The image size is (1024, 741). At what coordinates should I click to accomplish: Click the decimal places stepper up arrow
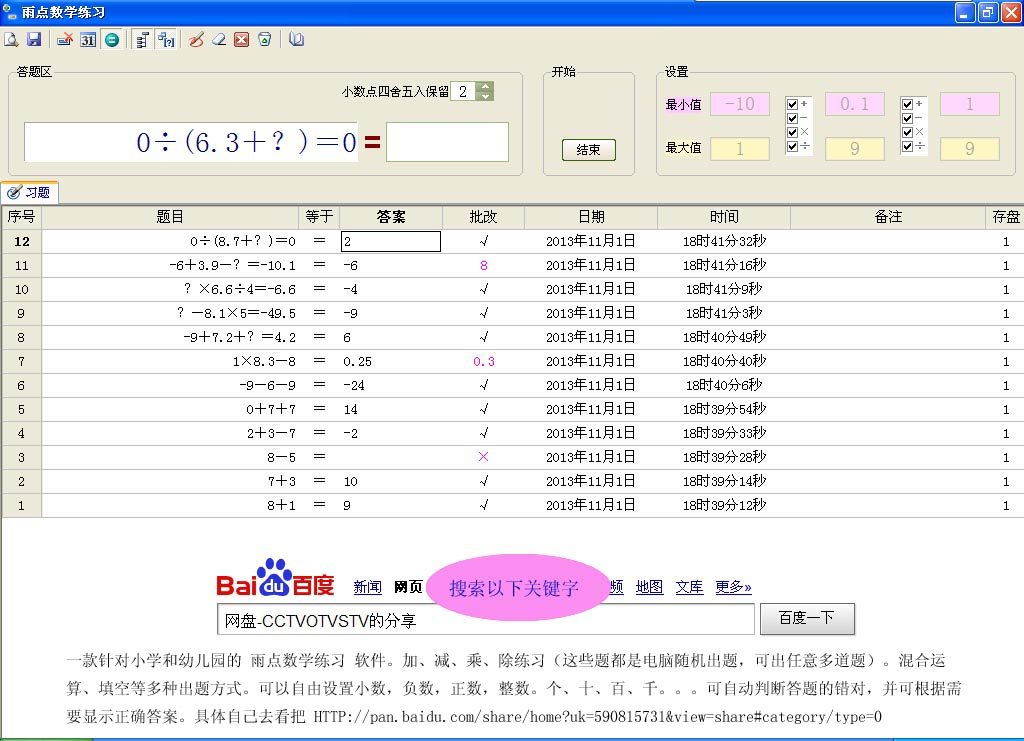pos(484,85)
